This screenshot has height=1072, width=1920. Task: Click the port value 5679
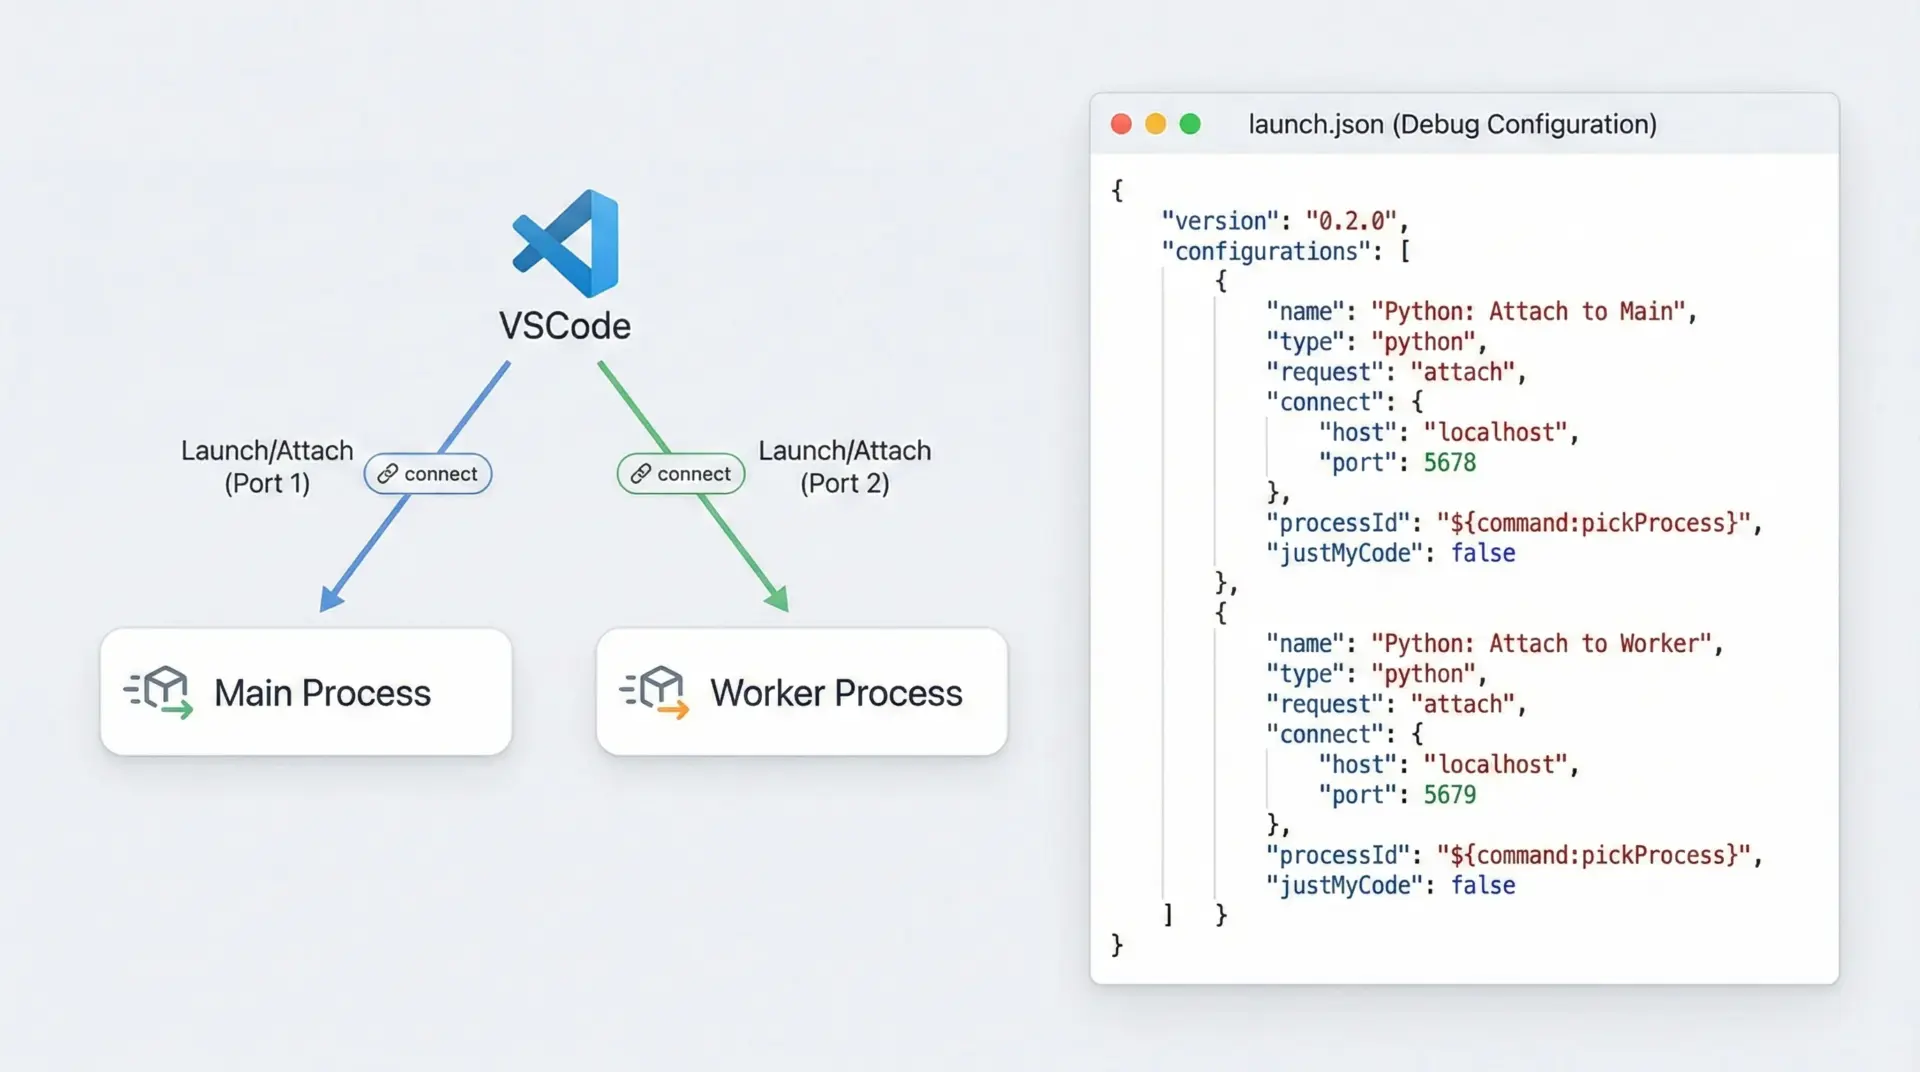(x=1449, y=795)
